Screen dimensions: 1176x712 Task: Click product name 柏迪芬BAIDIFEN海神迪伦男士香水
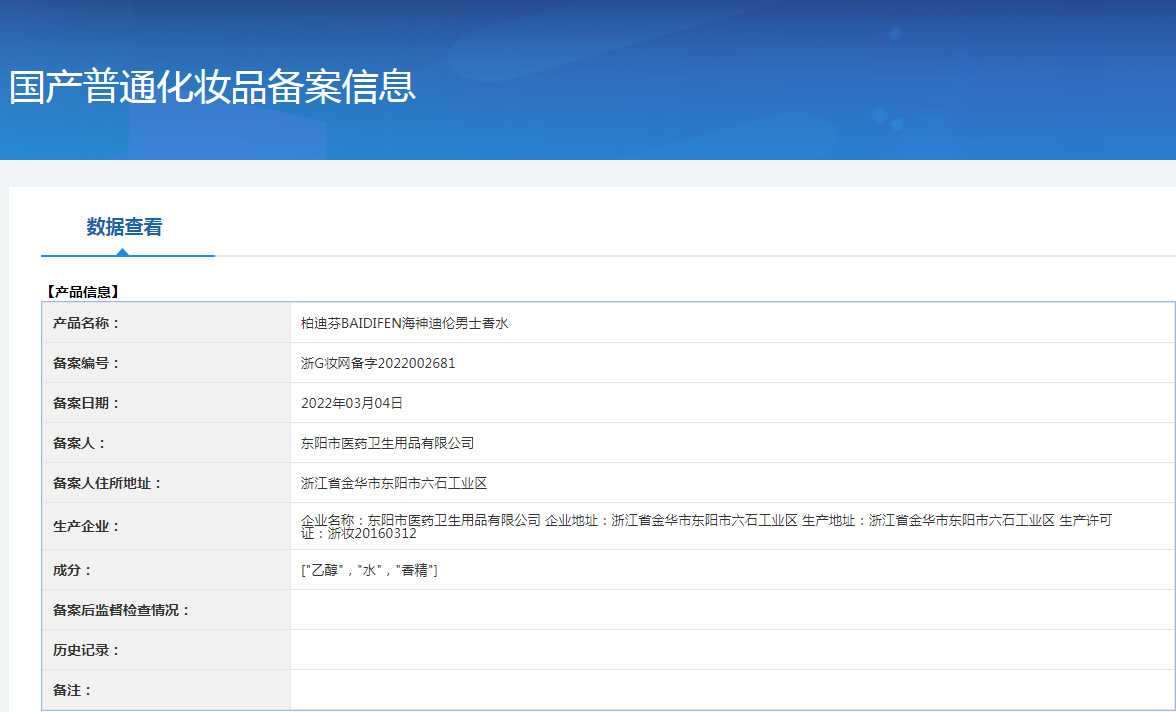pos(405,323)
